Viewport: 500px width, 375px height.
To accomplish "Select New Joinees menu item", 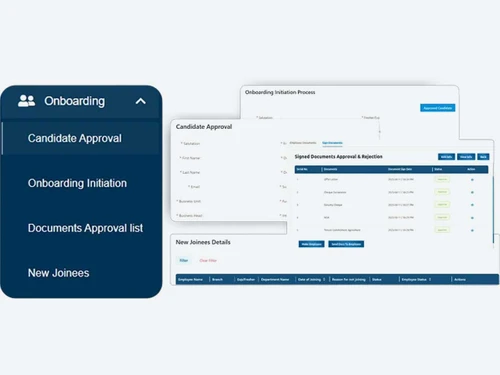I will pyautogui.click(x=59, y=273).
